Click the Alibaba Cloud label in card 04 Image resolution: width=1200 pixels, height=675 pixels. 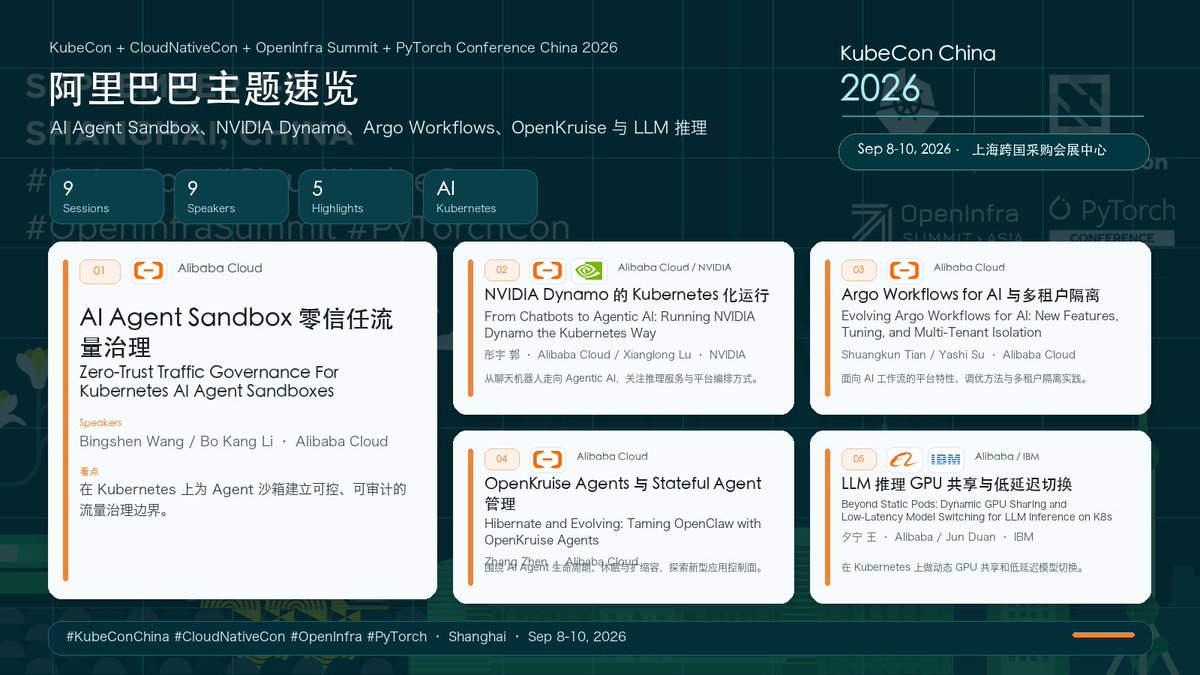tap(612, 456)
